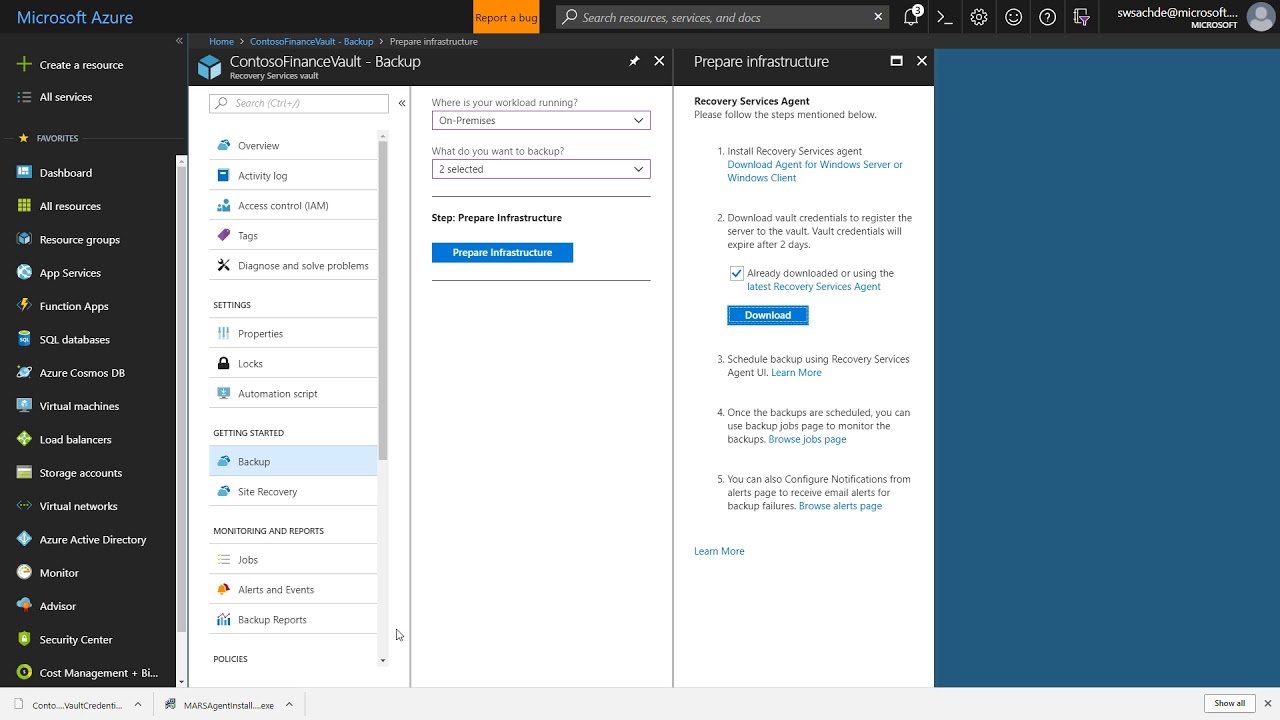Click ContosoFinanceVault - Backup breadcrumb
The image size is (1280, 720).
311,42
